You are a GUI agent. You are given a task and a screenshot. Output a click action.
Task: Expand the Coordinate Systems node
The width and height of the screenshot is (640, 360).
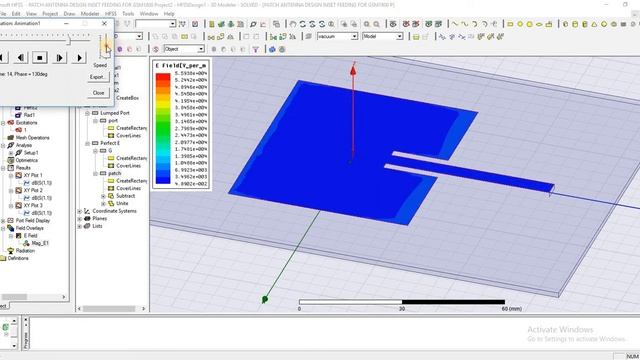[80, 211]
